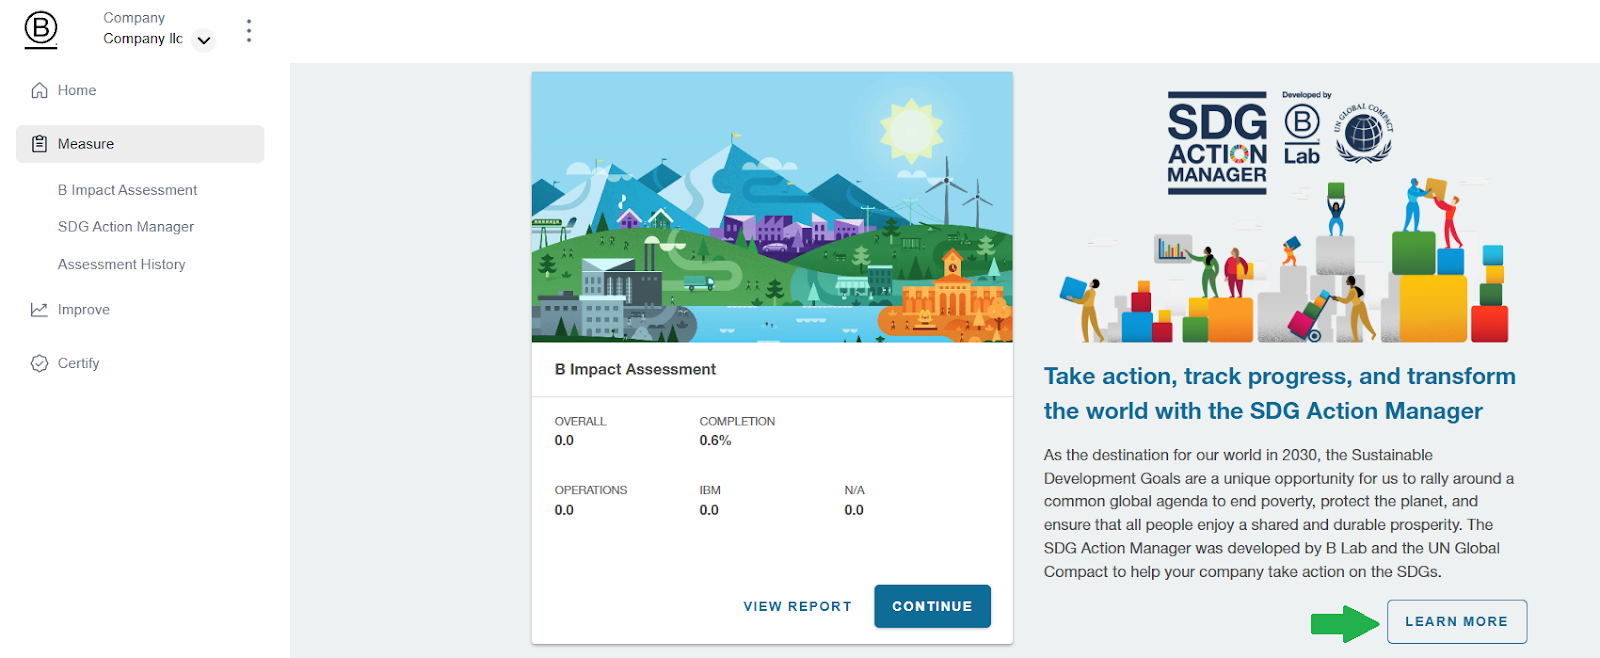The width and height of the screenshot is (1600, 658).
Task: Click the Home house icon
Action: (39, 90)
